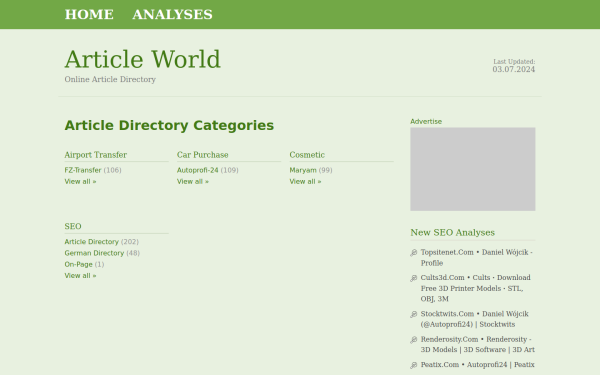This screenshot has width=600, height=375.
Task: Click the magnifier icon beside Topsitenet.Com
Action: tap(413, 253)
